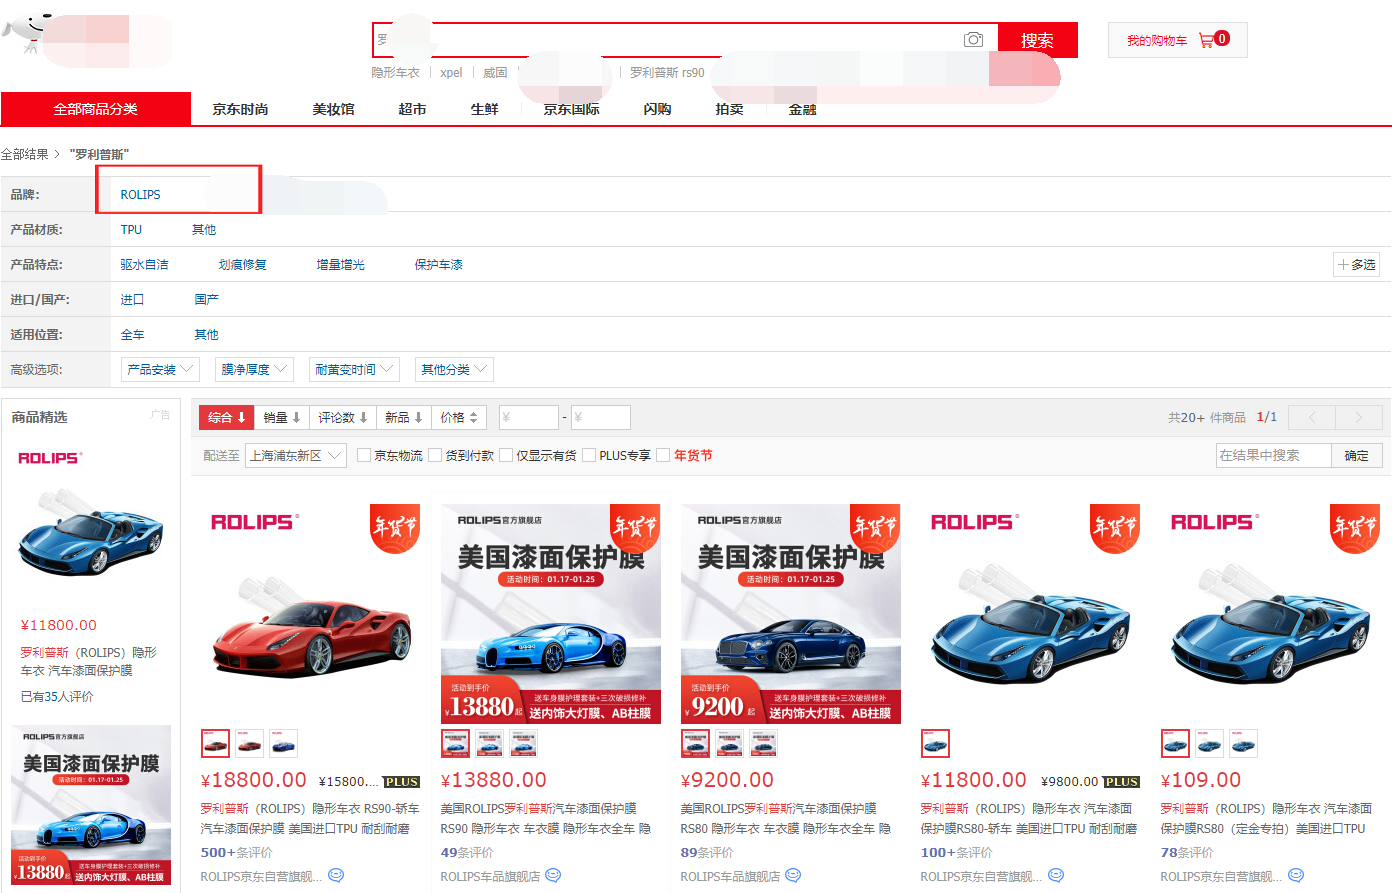
Task: Click chat icon for red Ferrari product store
Action: 336,876
